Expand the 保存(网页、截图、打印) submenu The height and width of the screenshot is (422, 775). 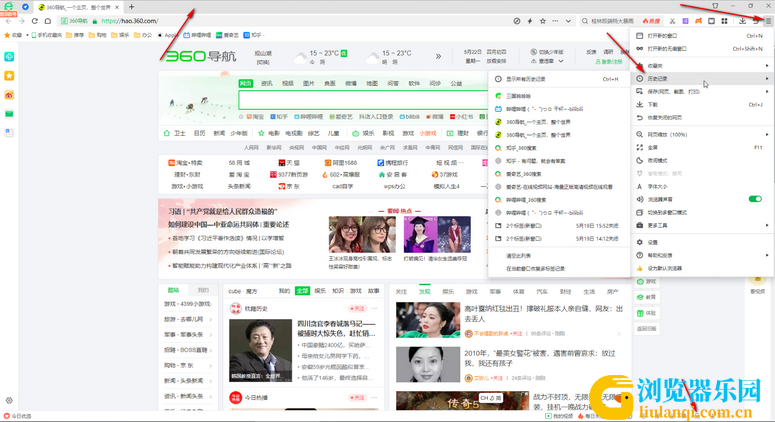[702, 91]
